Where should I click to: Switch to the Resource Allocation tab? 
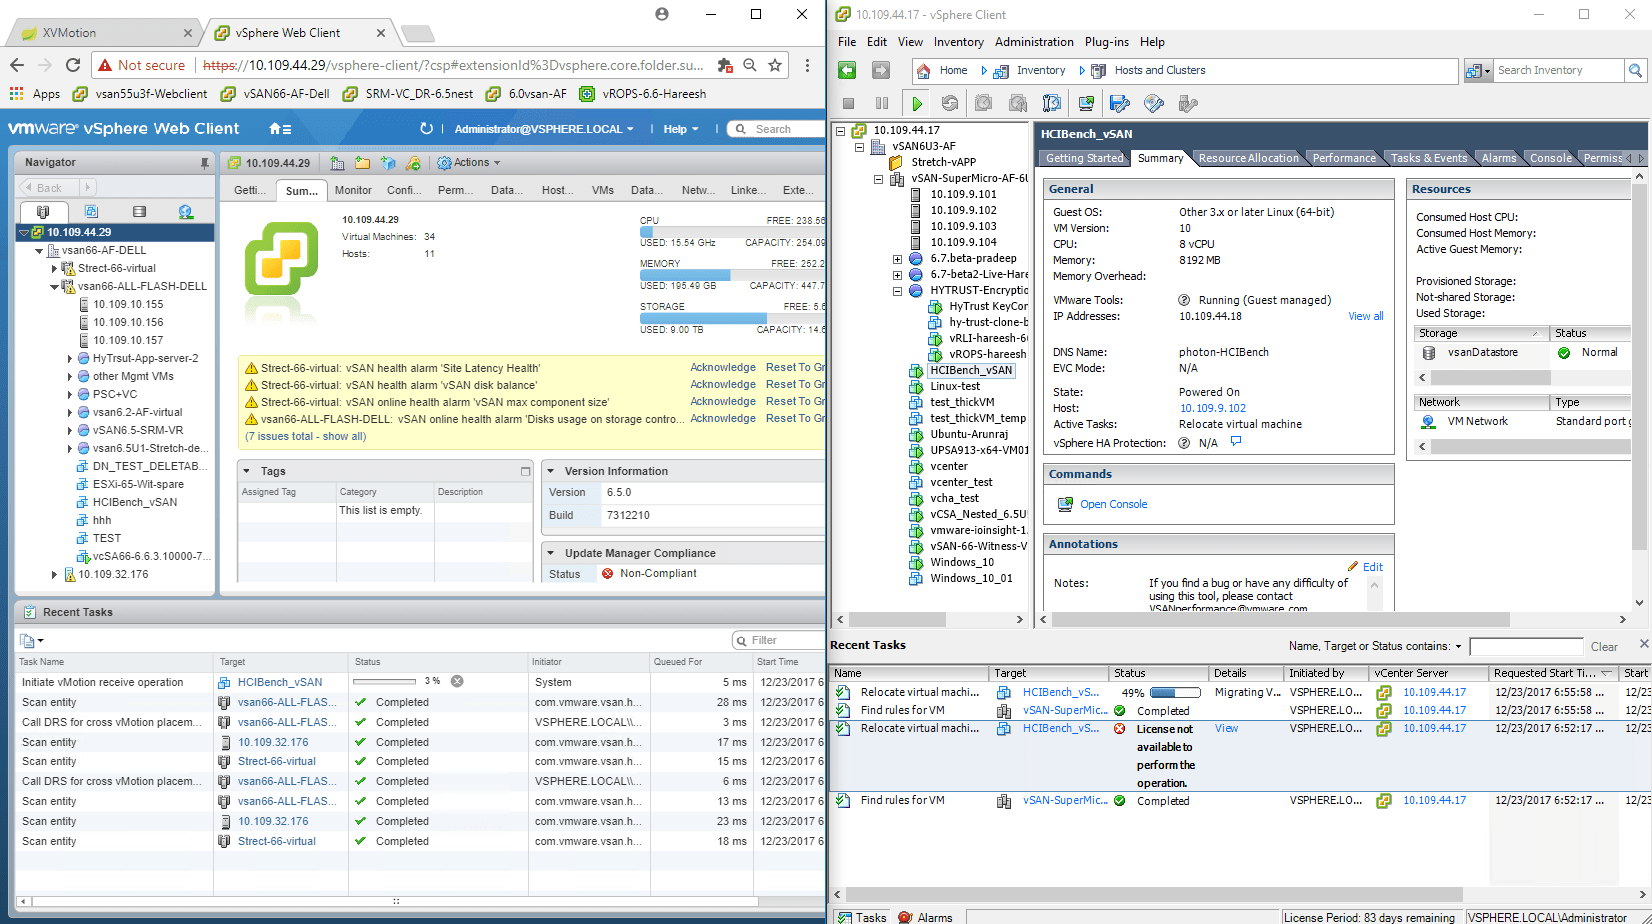pos(1248,158)
